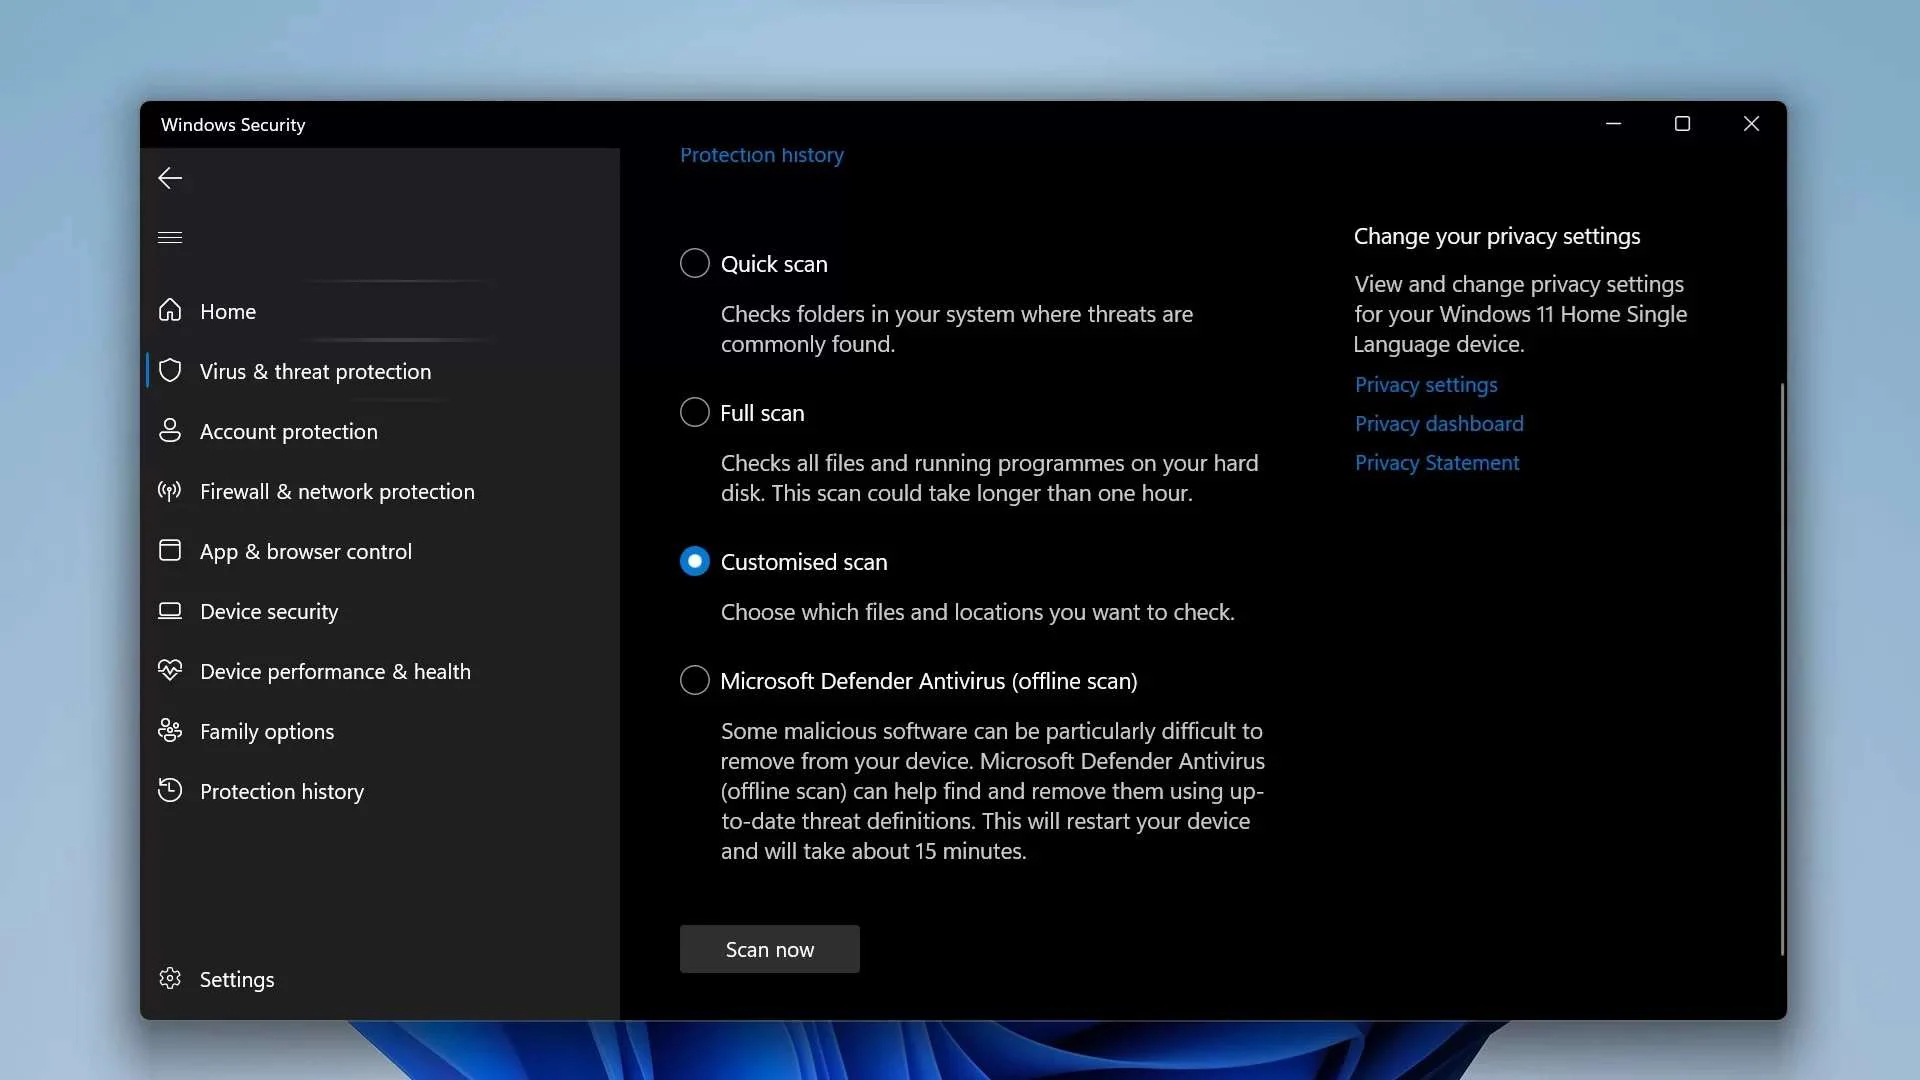
Task: Open Firewall & network protection section
Action: [338, 491]
